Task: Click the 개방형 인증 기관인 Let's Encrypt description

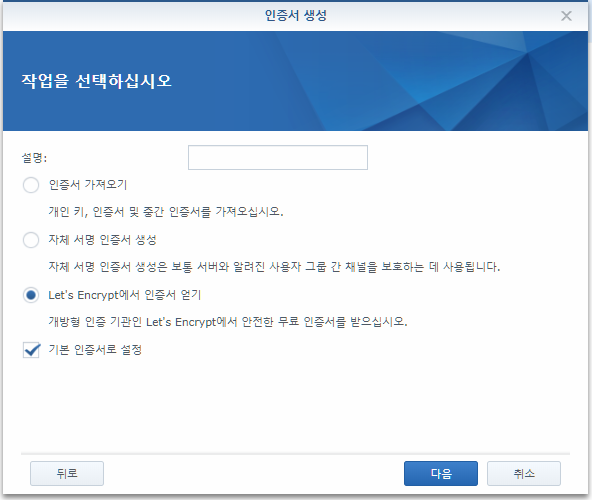Action: pyautogui.click(x=228, y=322)
